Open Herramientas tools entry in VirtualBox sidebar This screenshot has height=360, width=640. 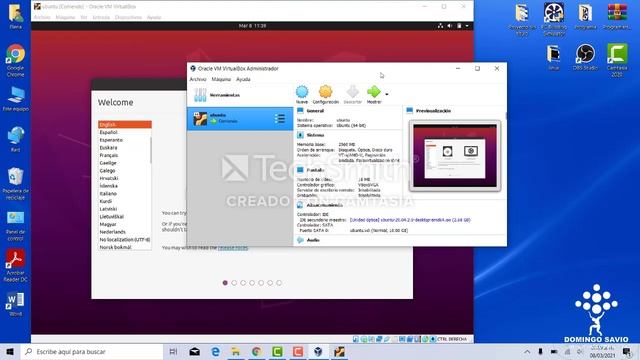240,95
